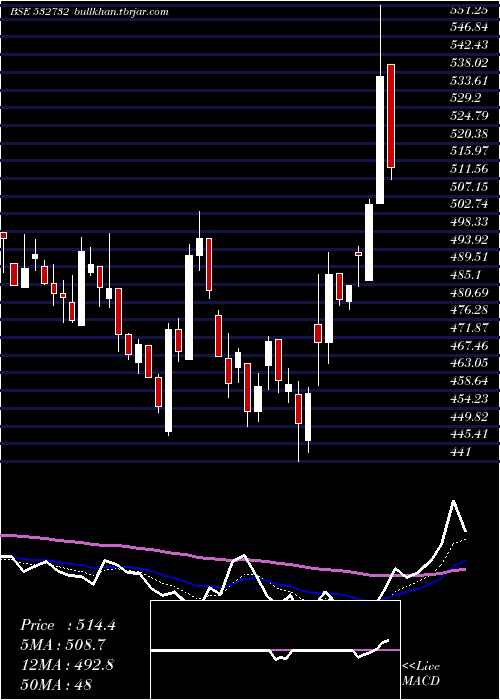Viewport: 500px width, 700px height.
Task: Click the Price : 514.4 readout
Action: click(x=68, y=625)
